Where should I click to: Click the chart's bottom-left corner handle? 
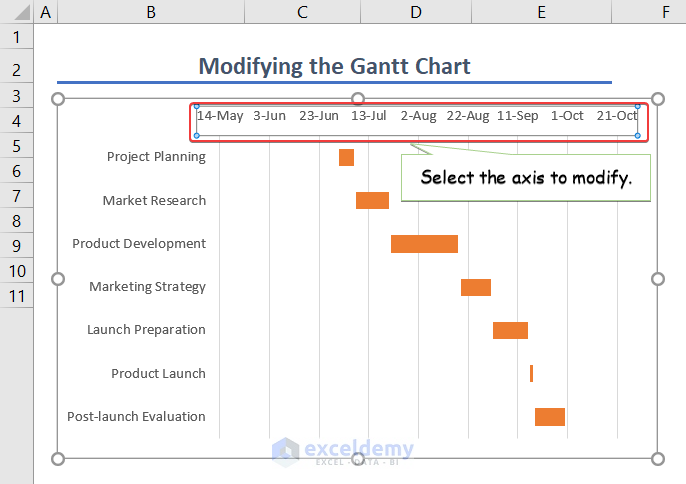[x=58, y=459]
